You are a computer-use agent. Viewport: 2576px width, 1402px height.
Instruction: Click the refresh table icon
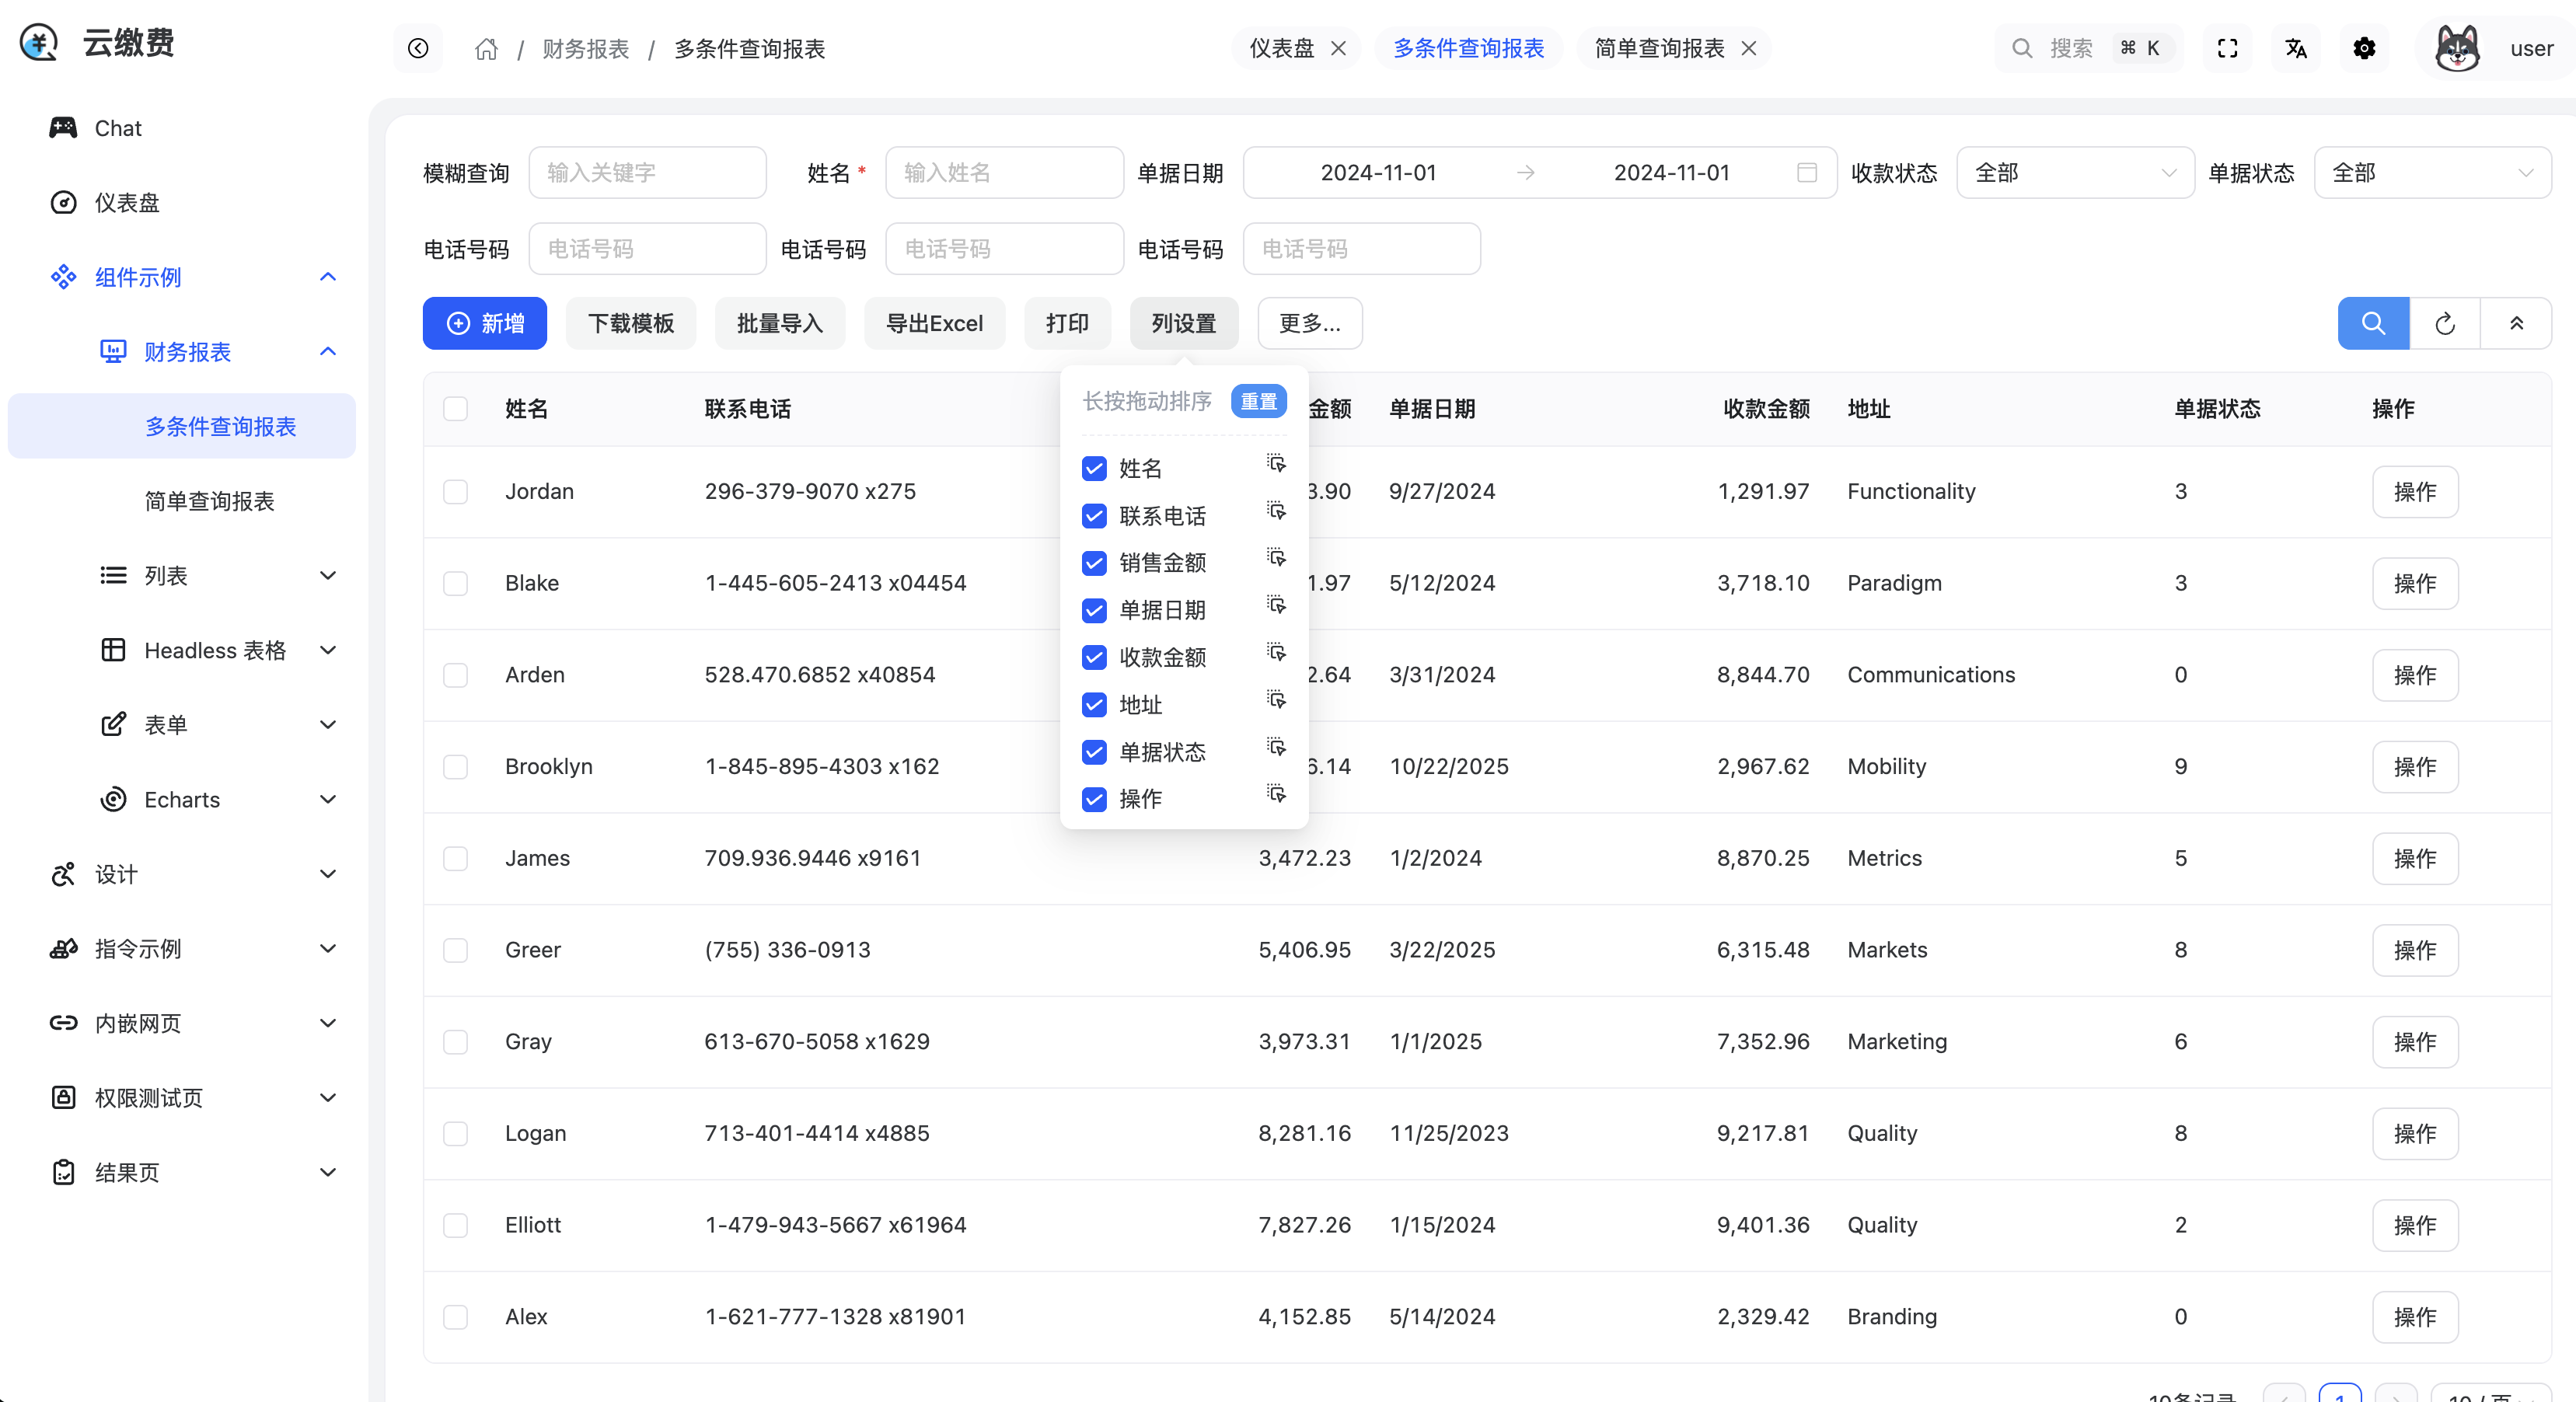pos(2444,323)
